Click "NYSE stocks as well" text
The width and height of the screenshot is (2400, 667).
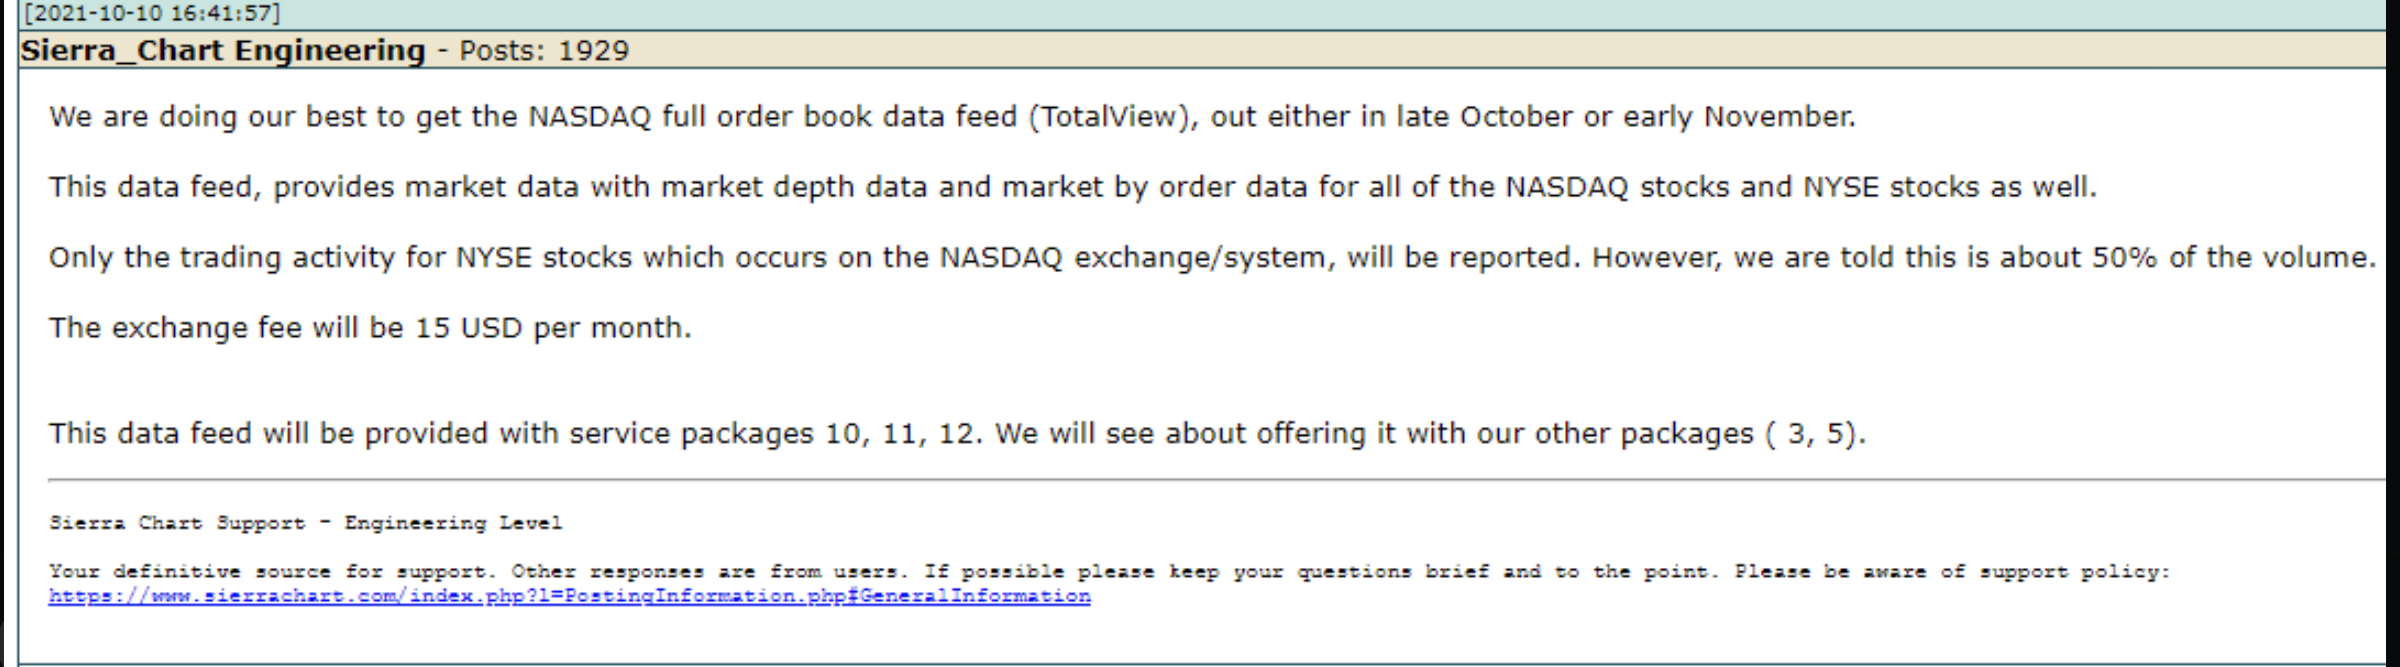[x=1948, y=187]
